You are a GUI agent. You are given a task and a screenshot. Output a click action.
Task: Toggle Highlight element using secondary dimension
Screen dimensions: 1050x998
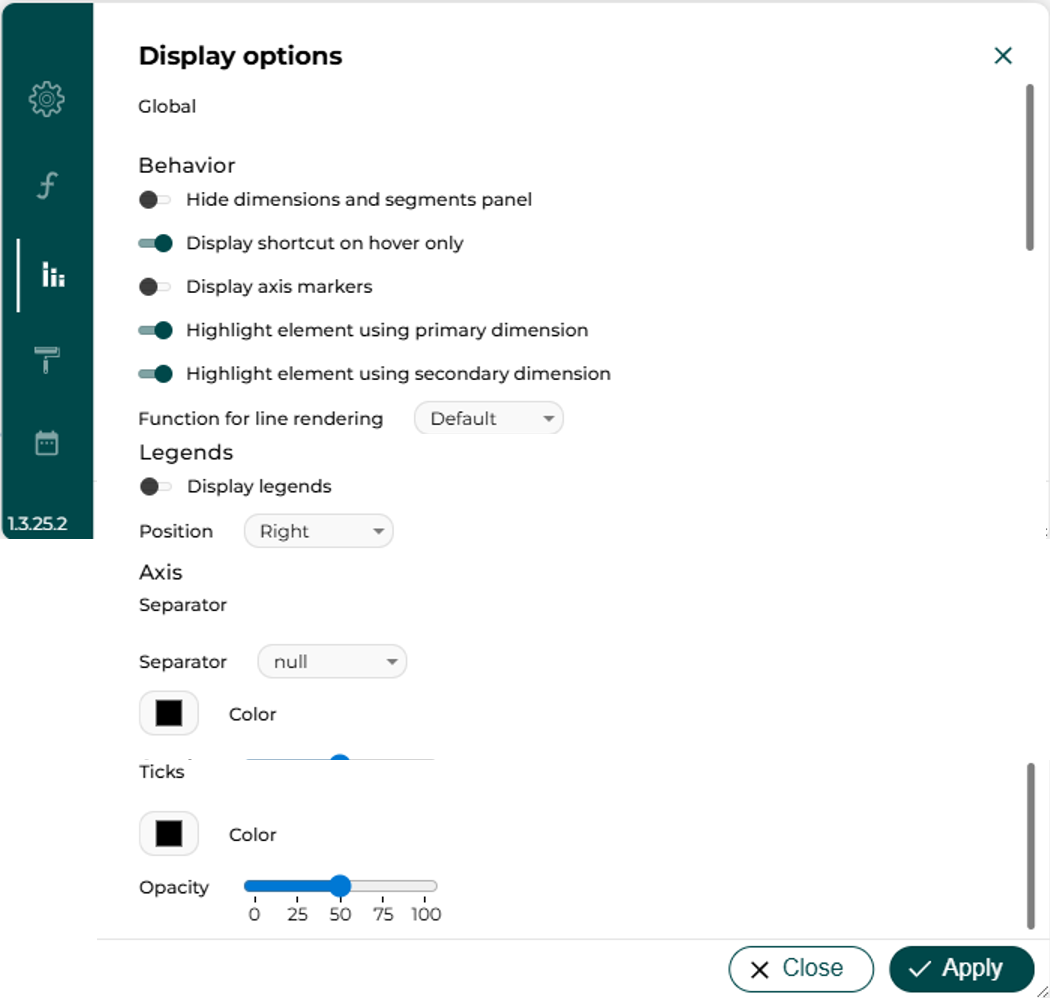[155, 374]
